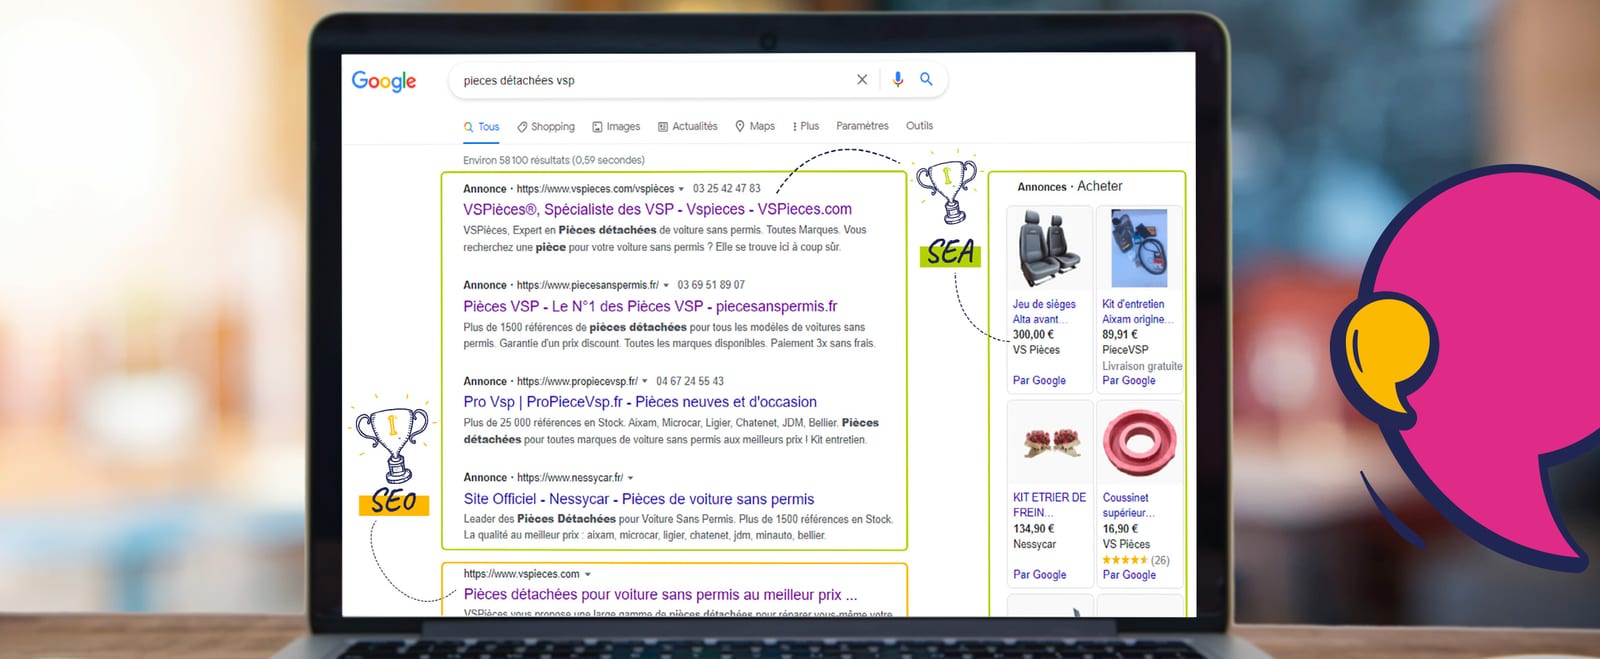Image resolution: width=1600 pixels, height=659 pixels.
Task: Open the Pro Vsp ProPieceVsp.fr ad link
Action: [x=640, y=402]
